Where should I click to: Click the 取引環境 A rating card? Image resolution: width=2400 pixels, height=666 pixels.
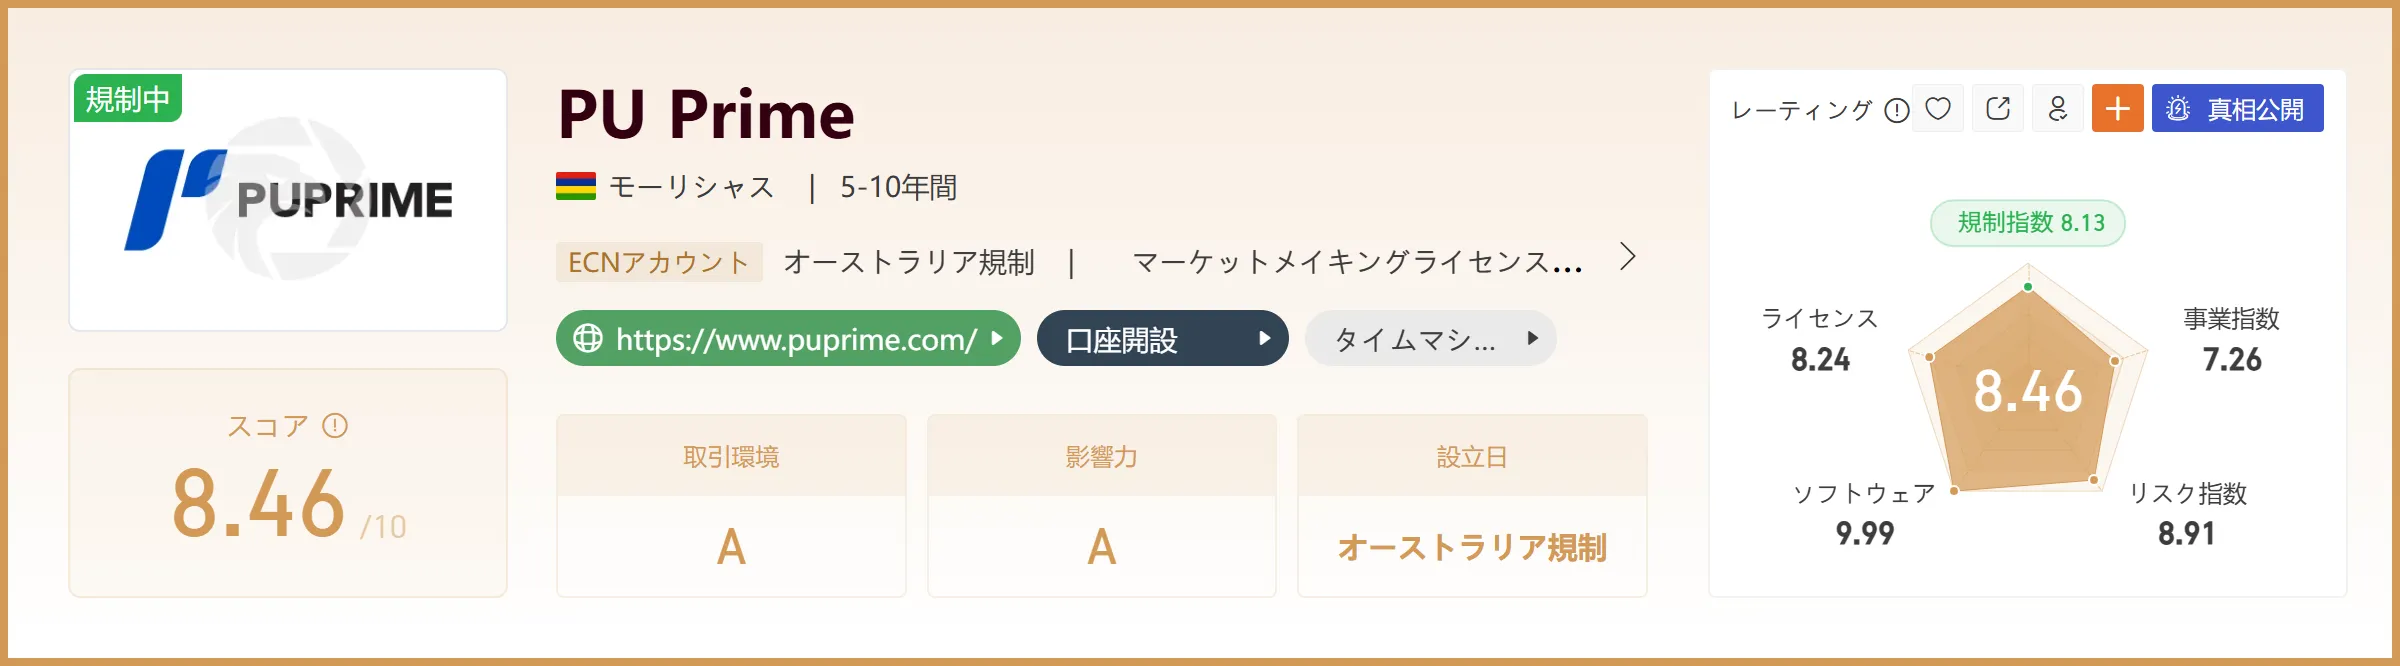pyautogui.click(x=731, y=506)
